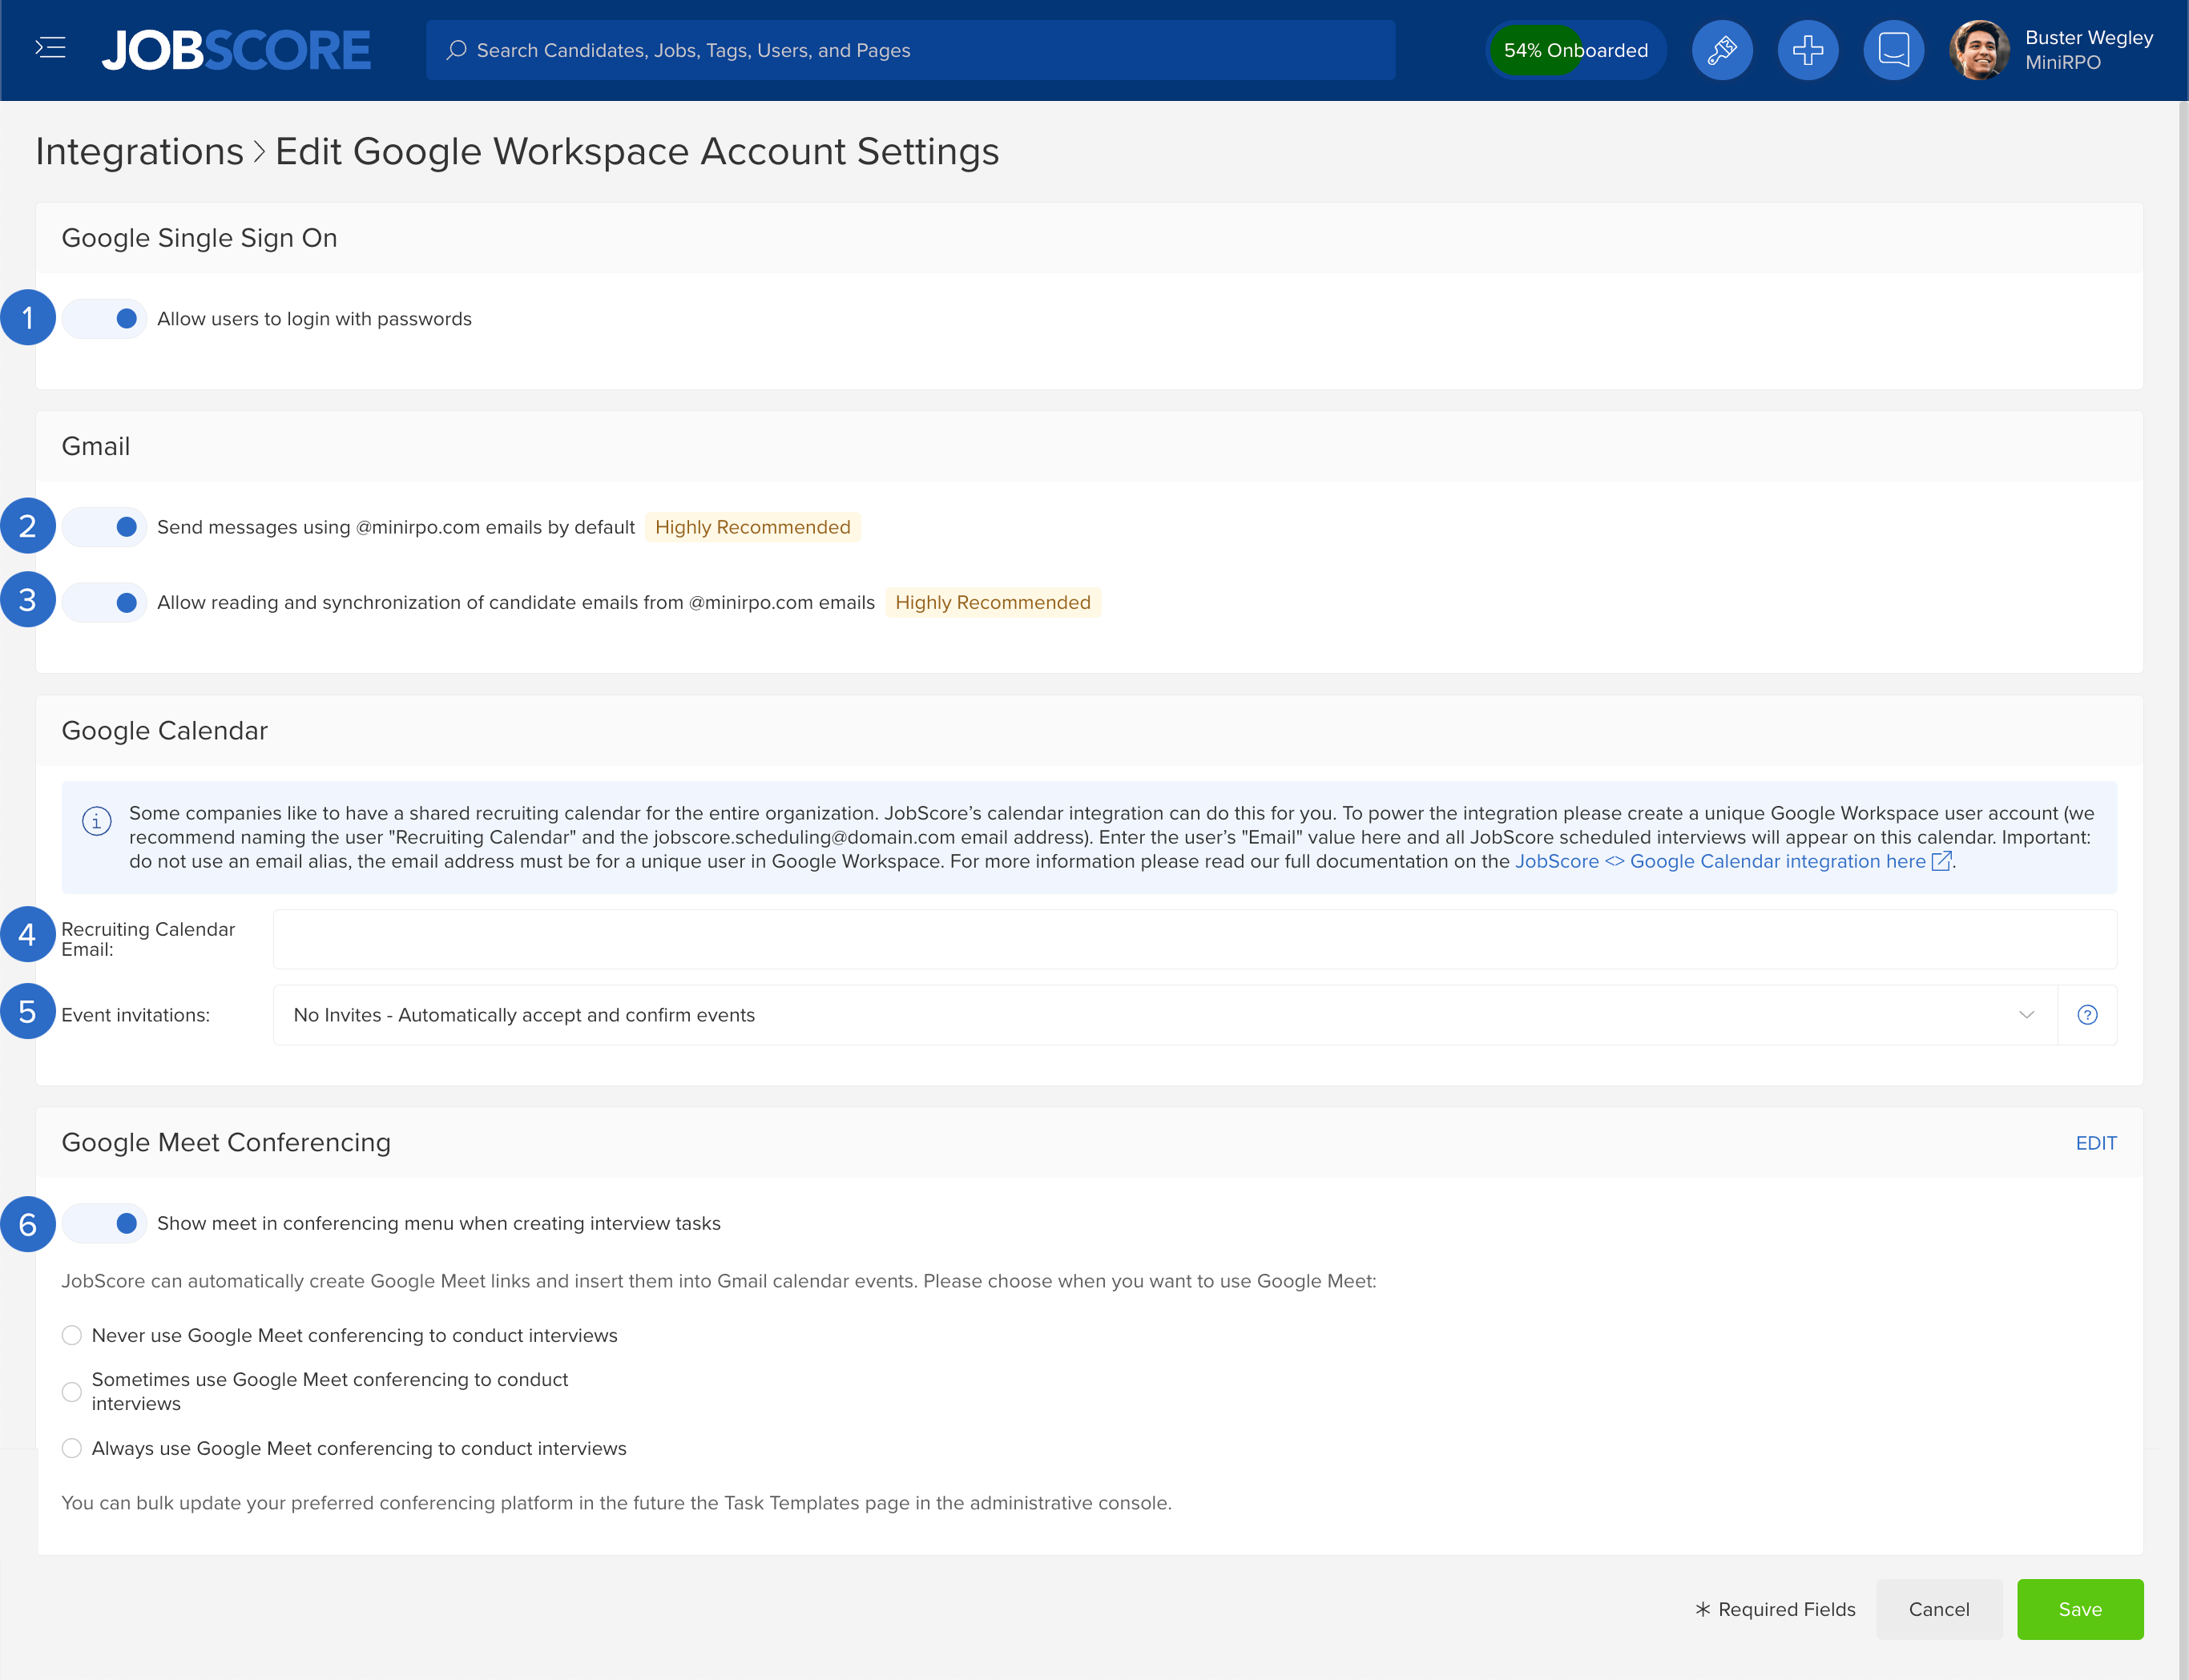This screenshot has height=1680, width=2189.
Task: Toggle reading and synchronization of candidate emails
Action: pos(104,602)
